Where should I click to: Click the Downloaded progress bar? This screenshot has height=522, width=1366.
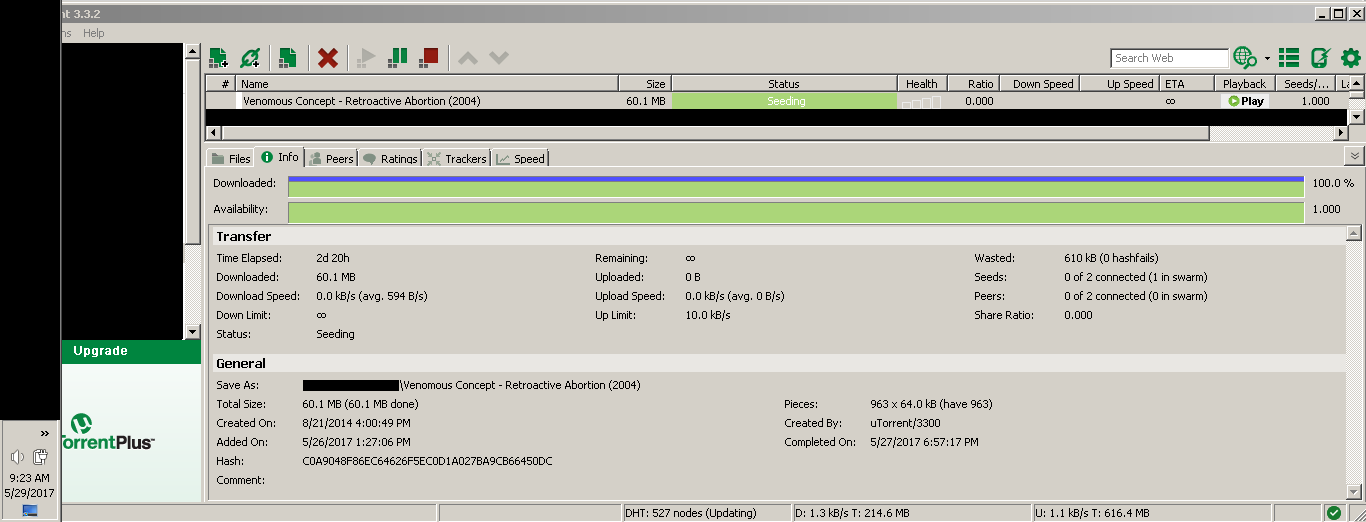click(796, 186)
